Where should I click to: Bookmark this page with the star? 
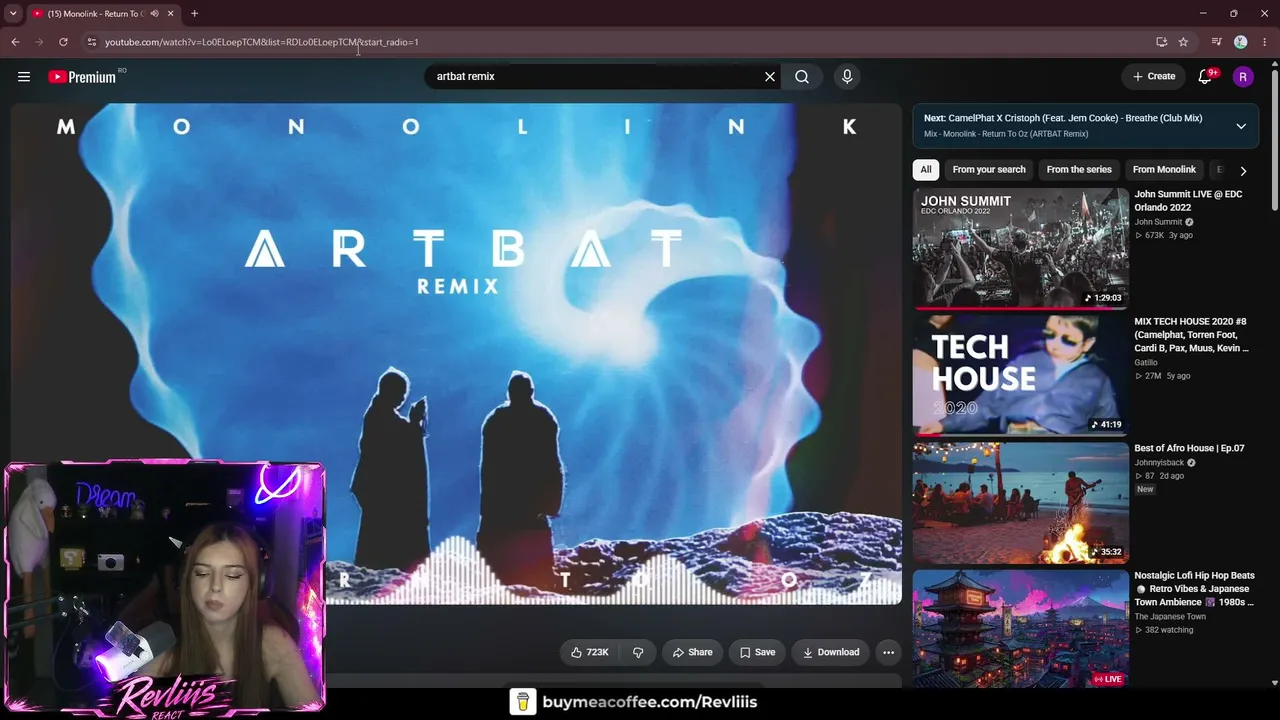[x=1183, y=42]
